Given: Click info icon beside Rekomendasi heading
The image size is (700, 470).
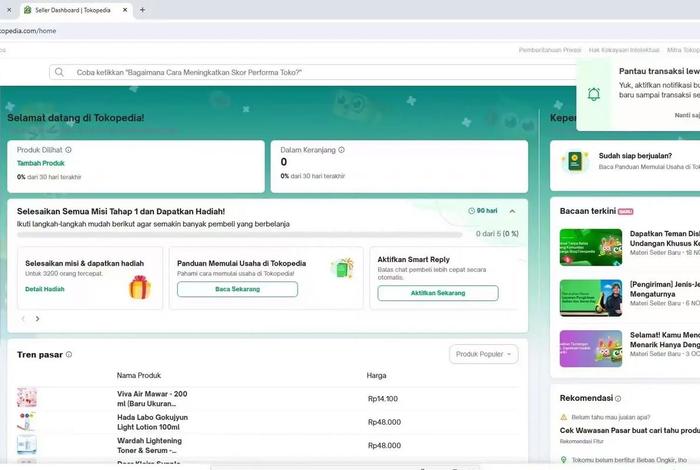Looking at the screenshot, I should [x=617, y=398].
